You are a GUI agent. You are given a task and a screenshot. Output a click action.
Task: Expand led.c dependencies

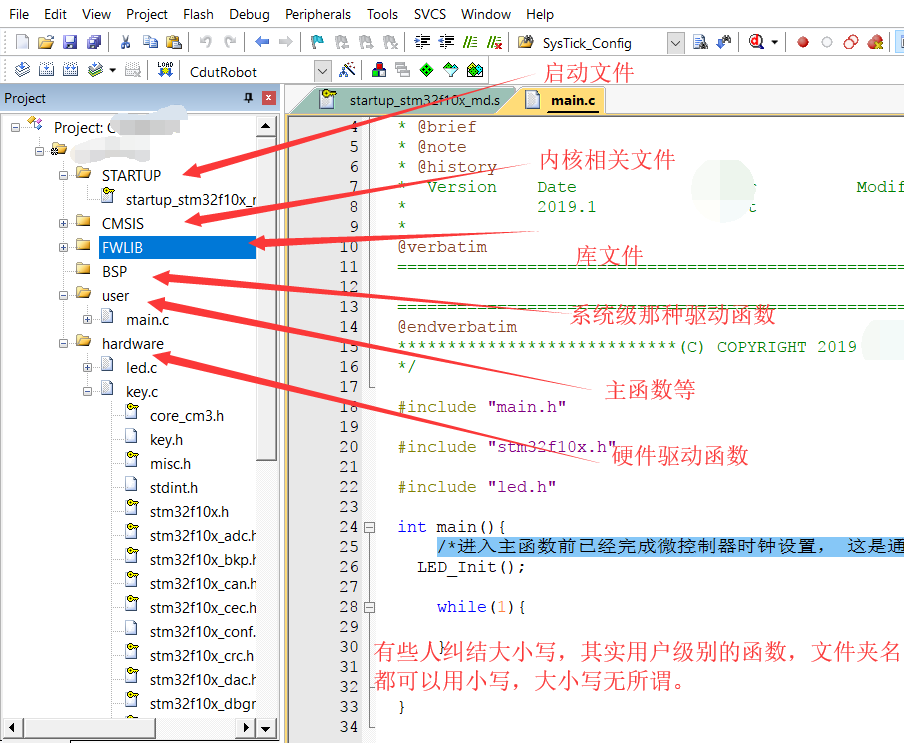[87, 367]
